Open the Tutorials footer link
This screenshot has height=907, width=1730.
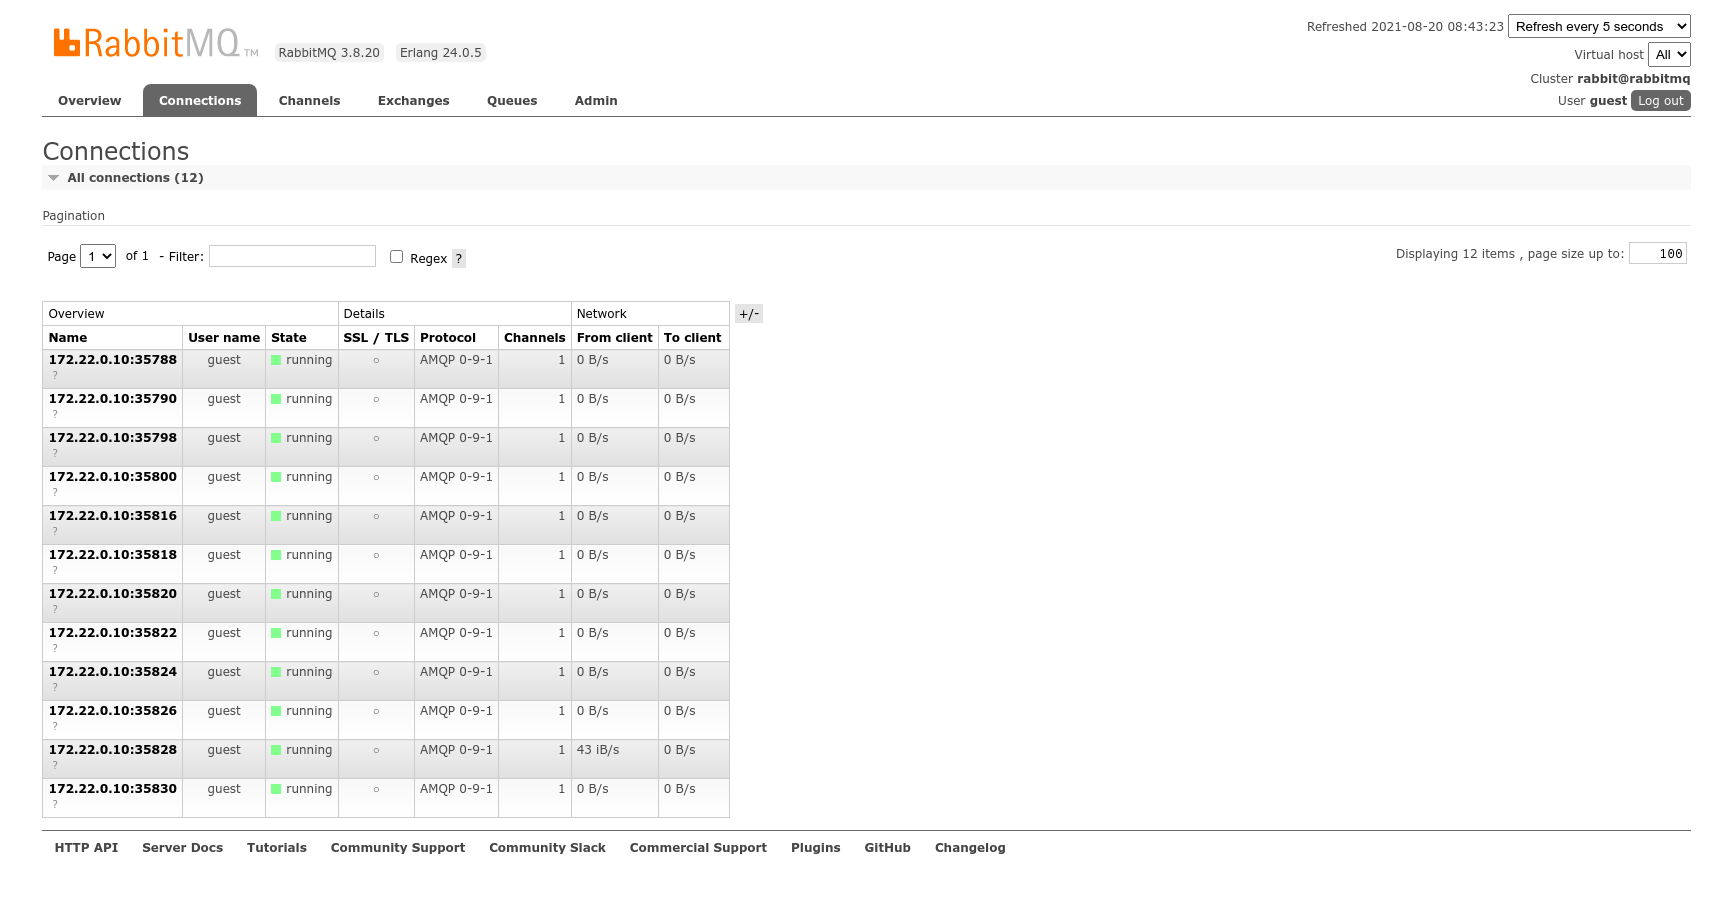[x=277, y=848]
